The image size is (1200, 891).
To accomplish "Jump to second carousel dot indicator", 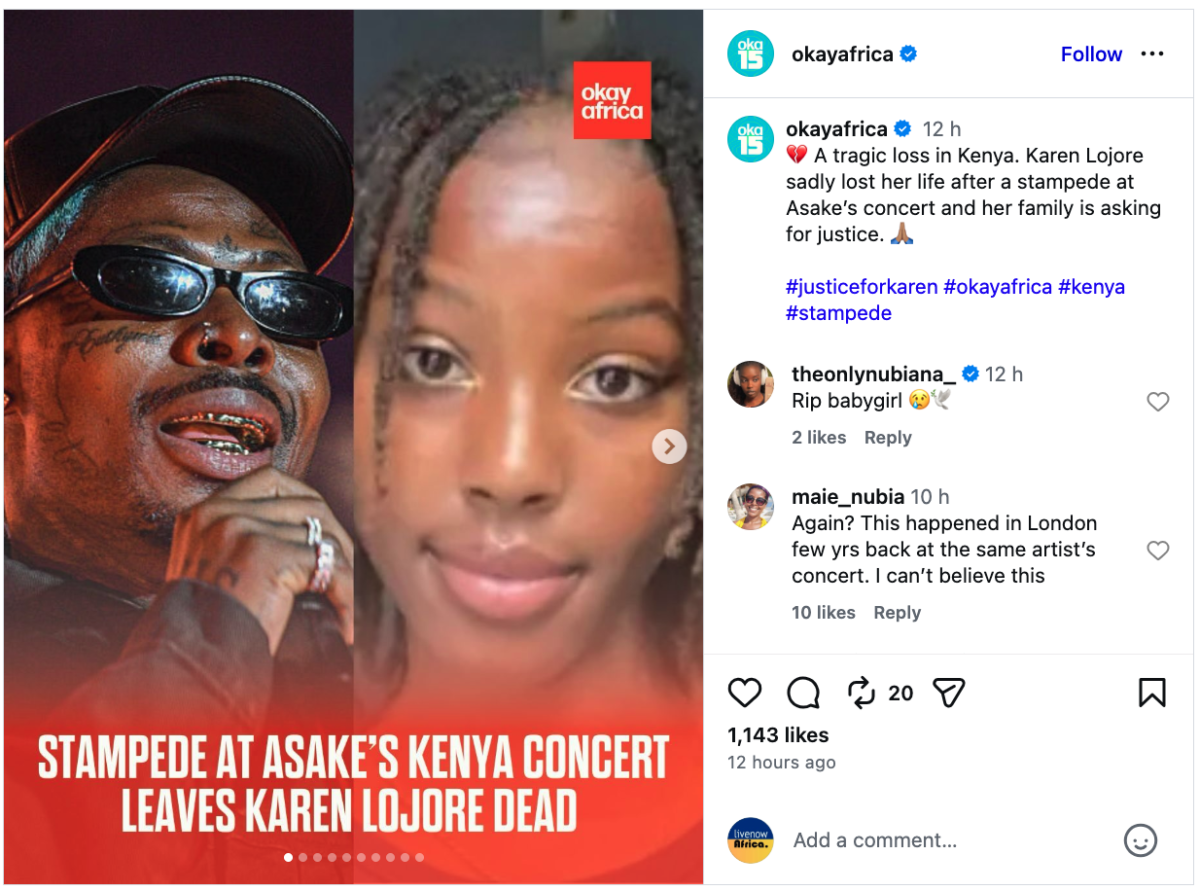I will coord(303,857).
